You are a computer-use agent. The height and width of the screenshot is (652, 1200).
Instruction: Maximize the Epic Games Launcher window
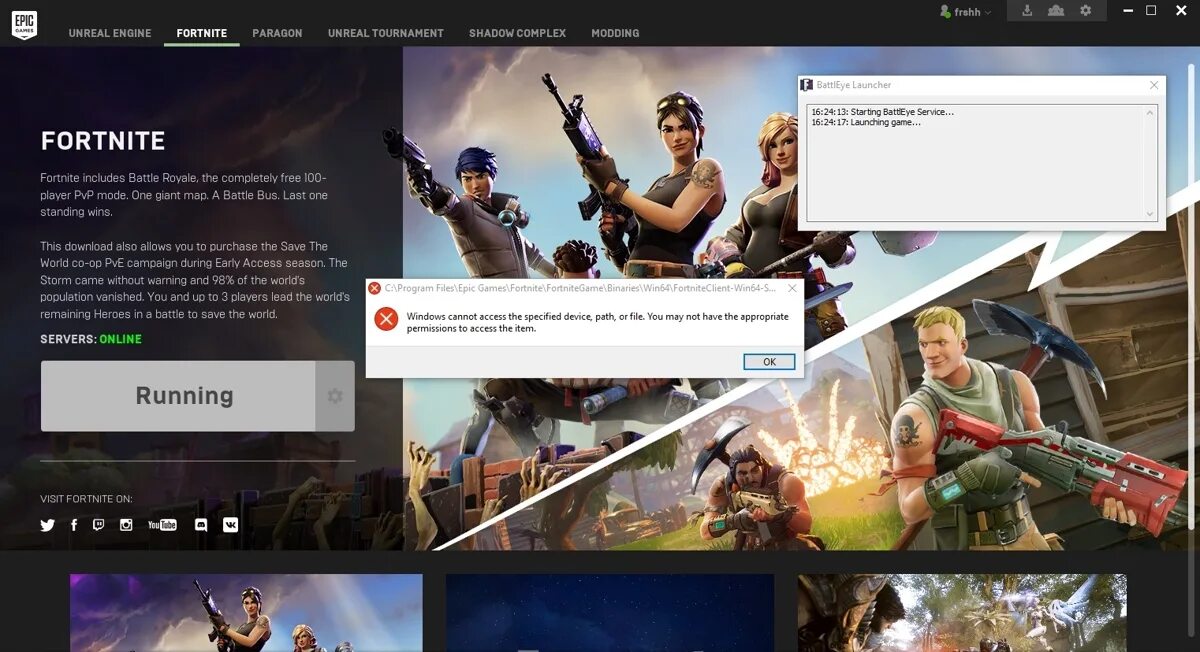pos(1151,11)
